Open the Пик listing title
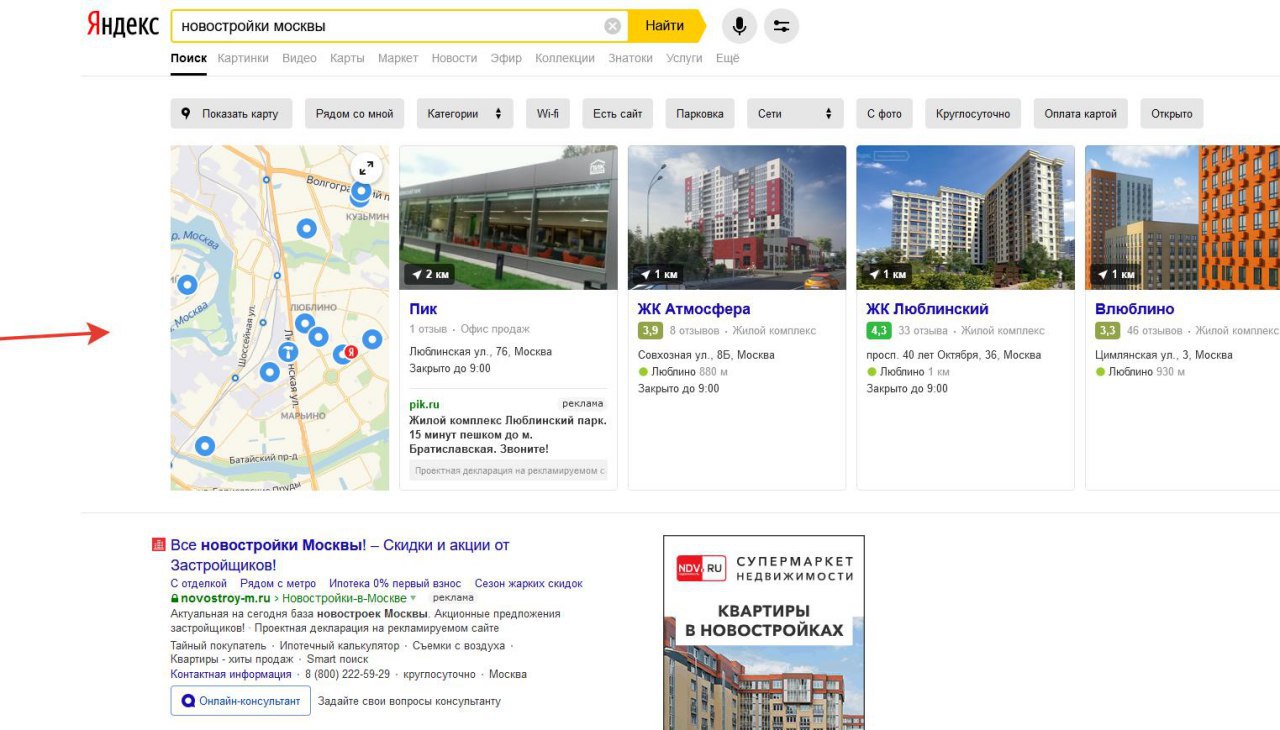This screenshot has width=1280, height=730. [x=423, y=309]
